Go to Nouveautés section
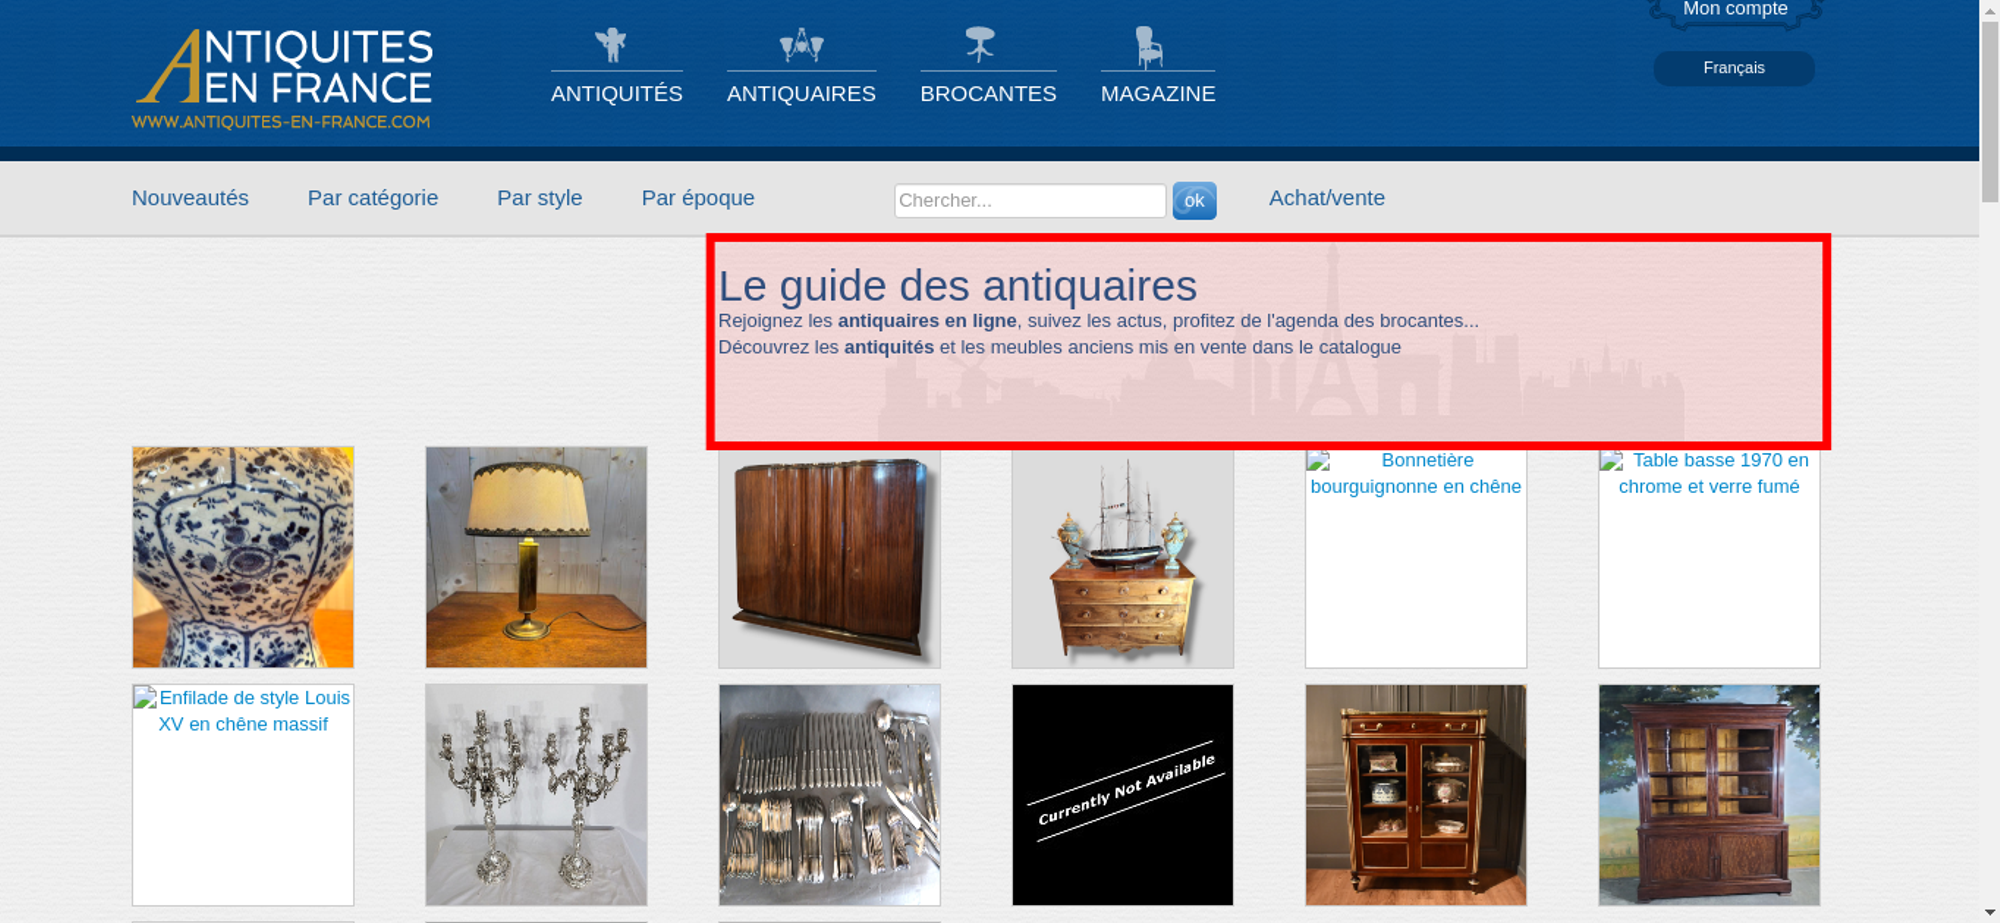The image size is (2000, 923). pos(190,198)
